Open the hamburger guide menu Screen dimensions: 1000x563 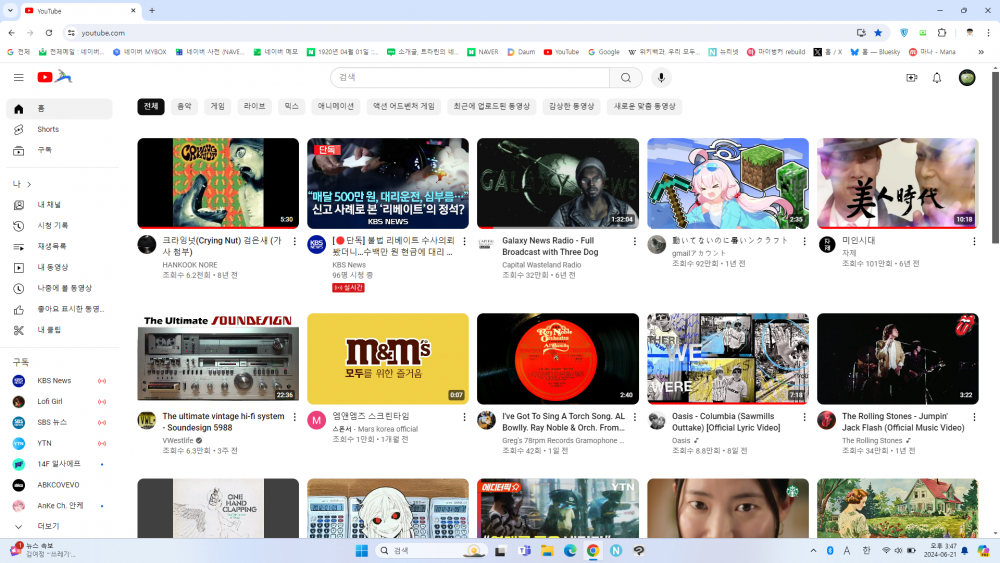18,77
